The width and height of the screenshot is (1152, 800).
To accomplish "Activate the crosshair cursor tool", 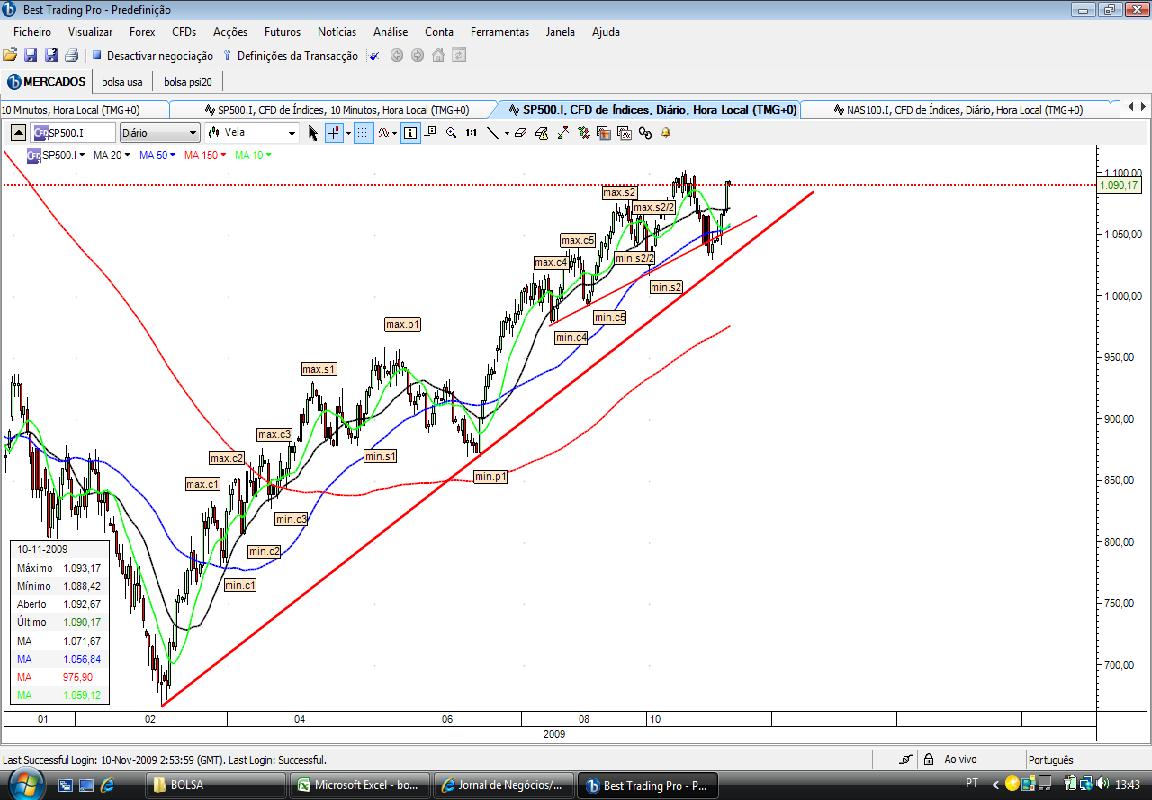I will tap(334, 133).
